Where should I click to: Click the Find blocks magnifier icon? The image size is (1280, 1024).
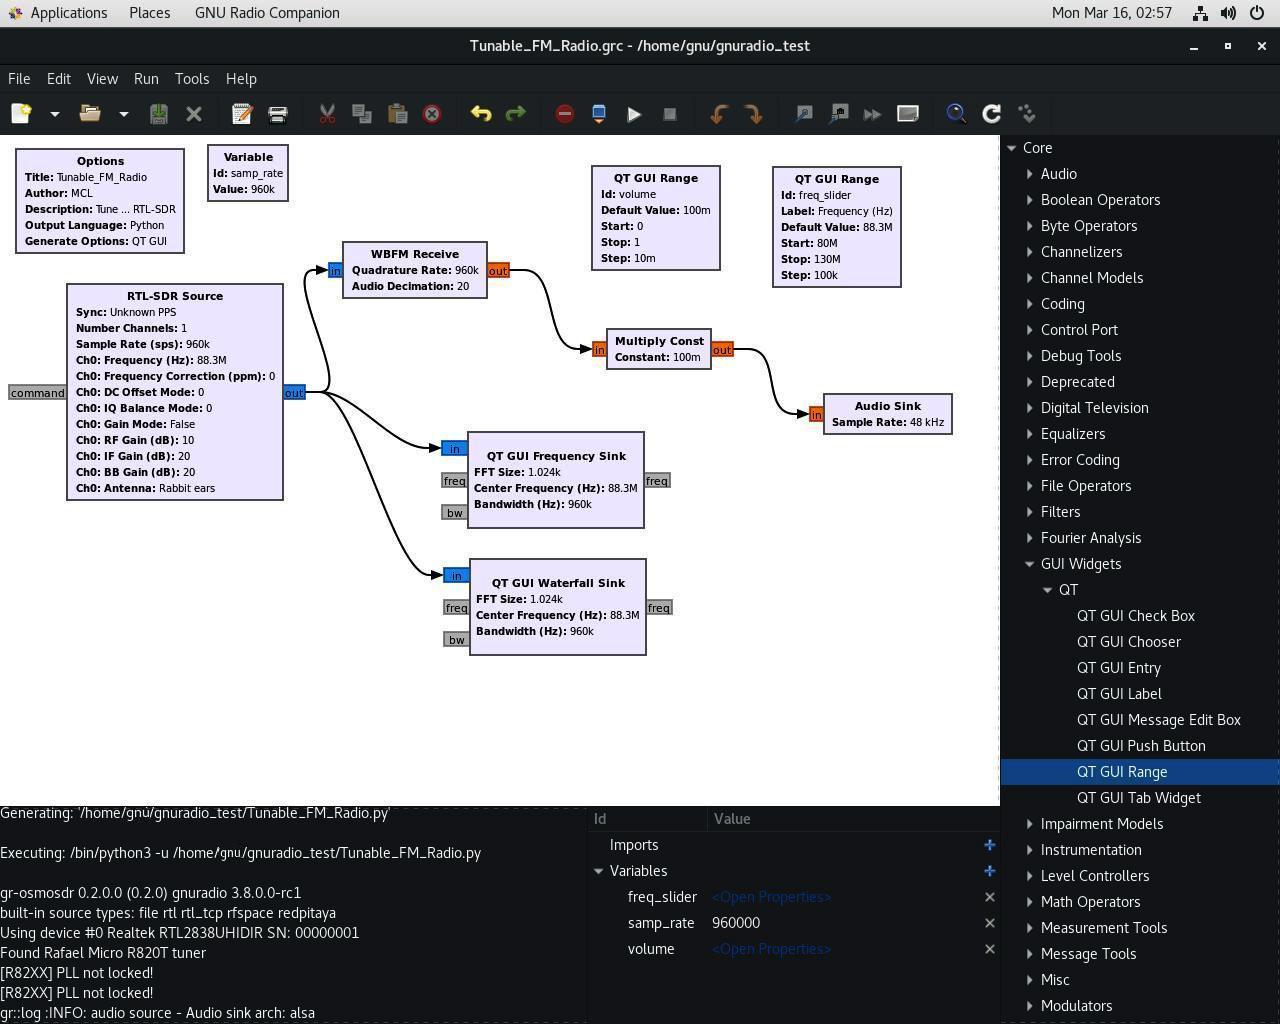pyautogui.click(x=956, y=114)
